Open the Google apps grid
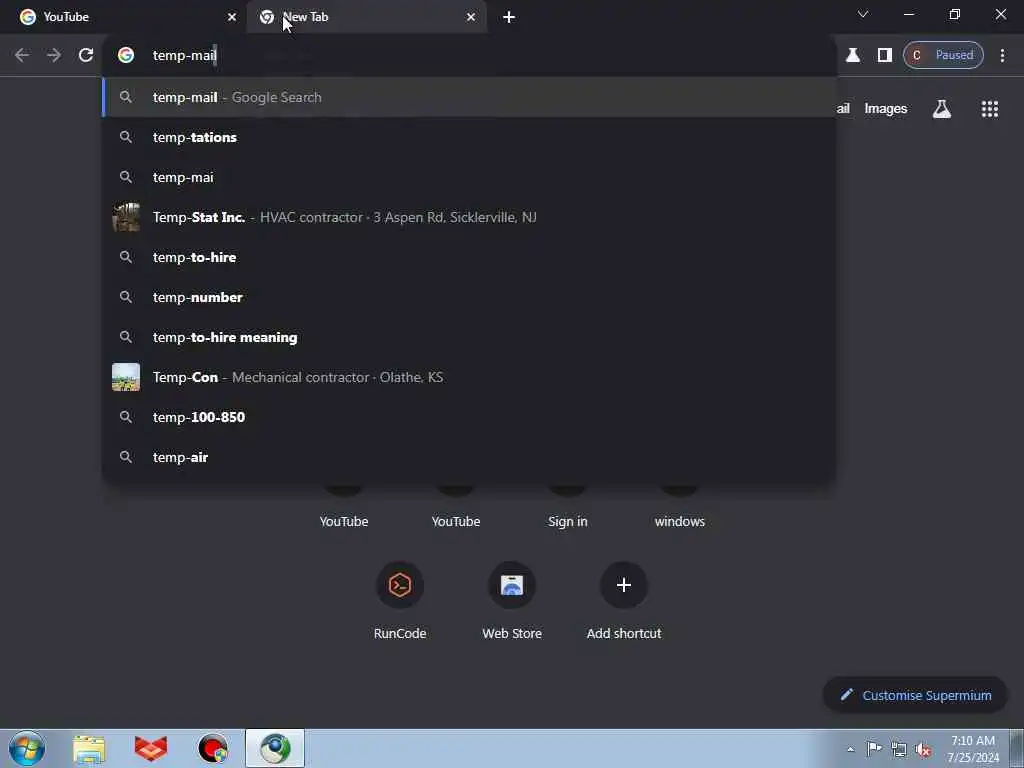 point(989,109)
